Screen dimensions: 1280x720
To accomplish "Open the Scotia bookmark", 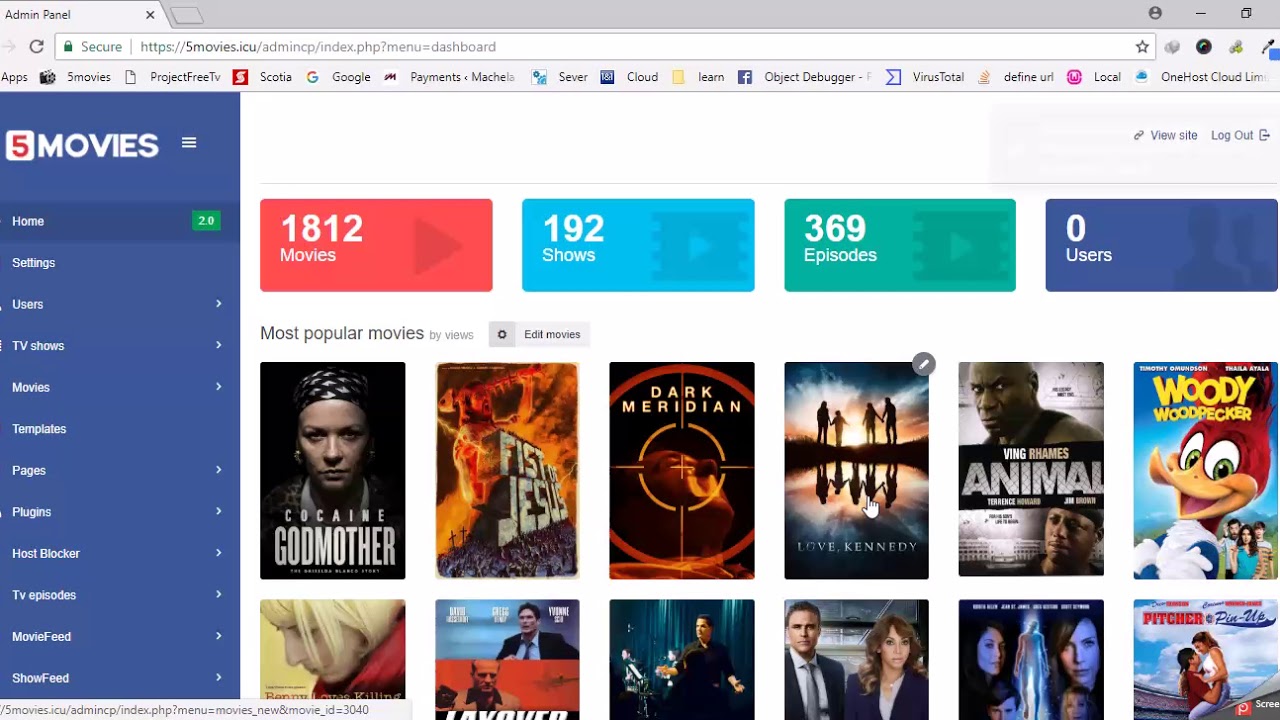I will tap(263, 77).
